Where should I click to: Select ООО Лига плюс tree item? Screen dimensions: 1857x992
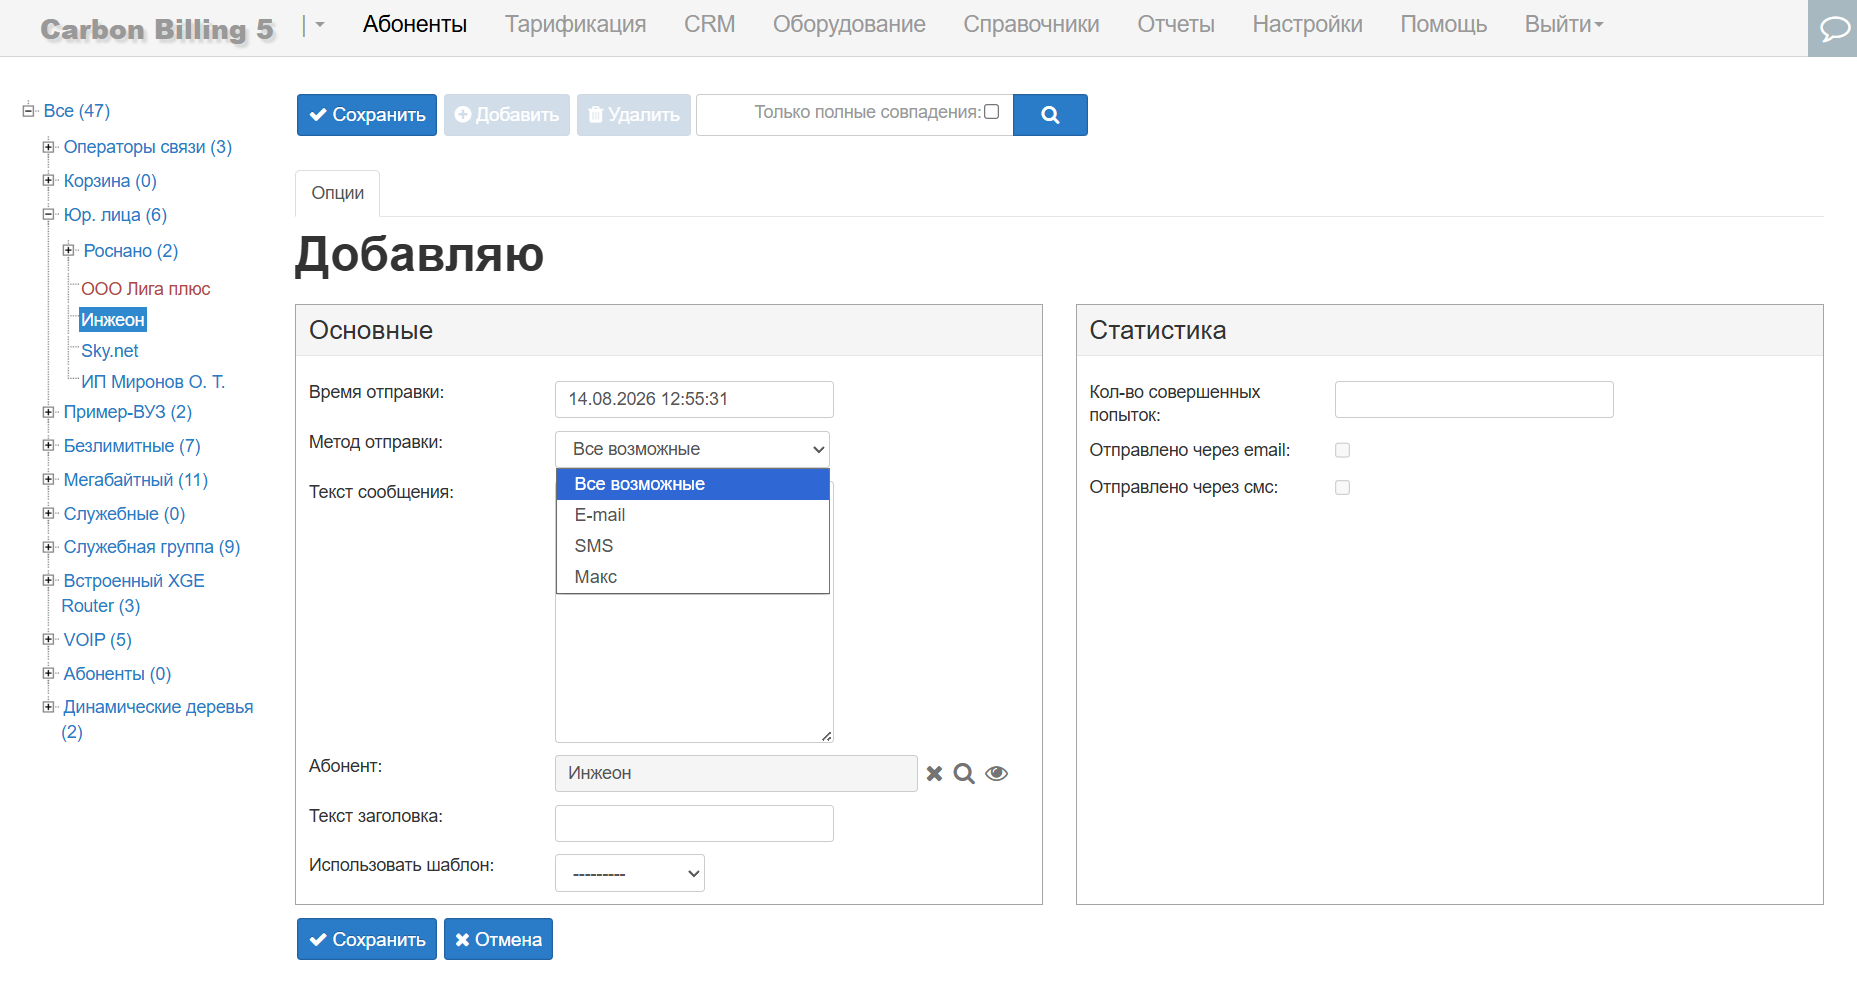click(x=146, y=289)
